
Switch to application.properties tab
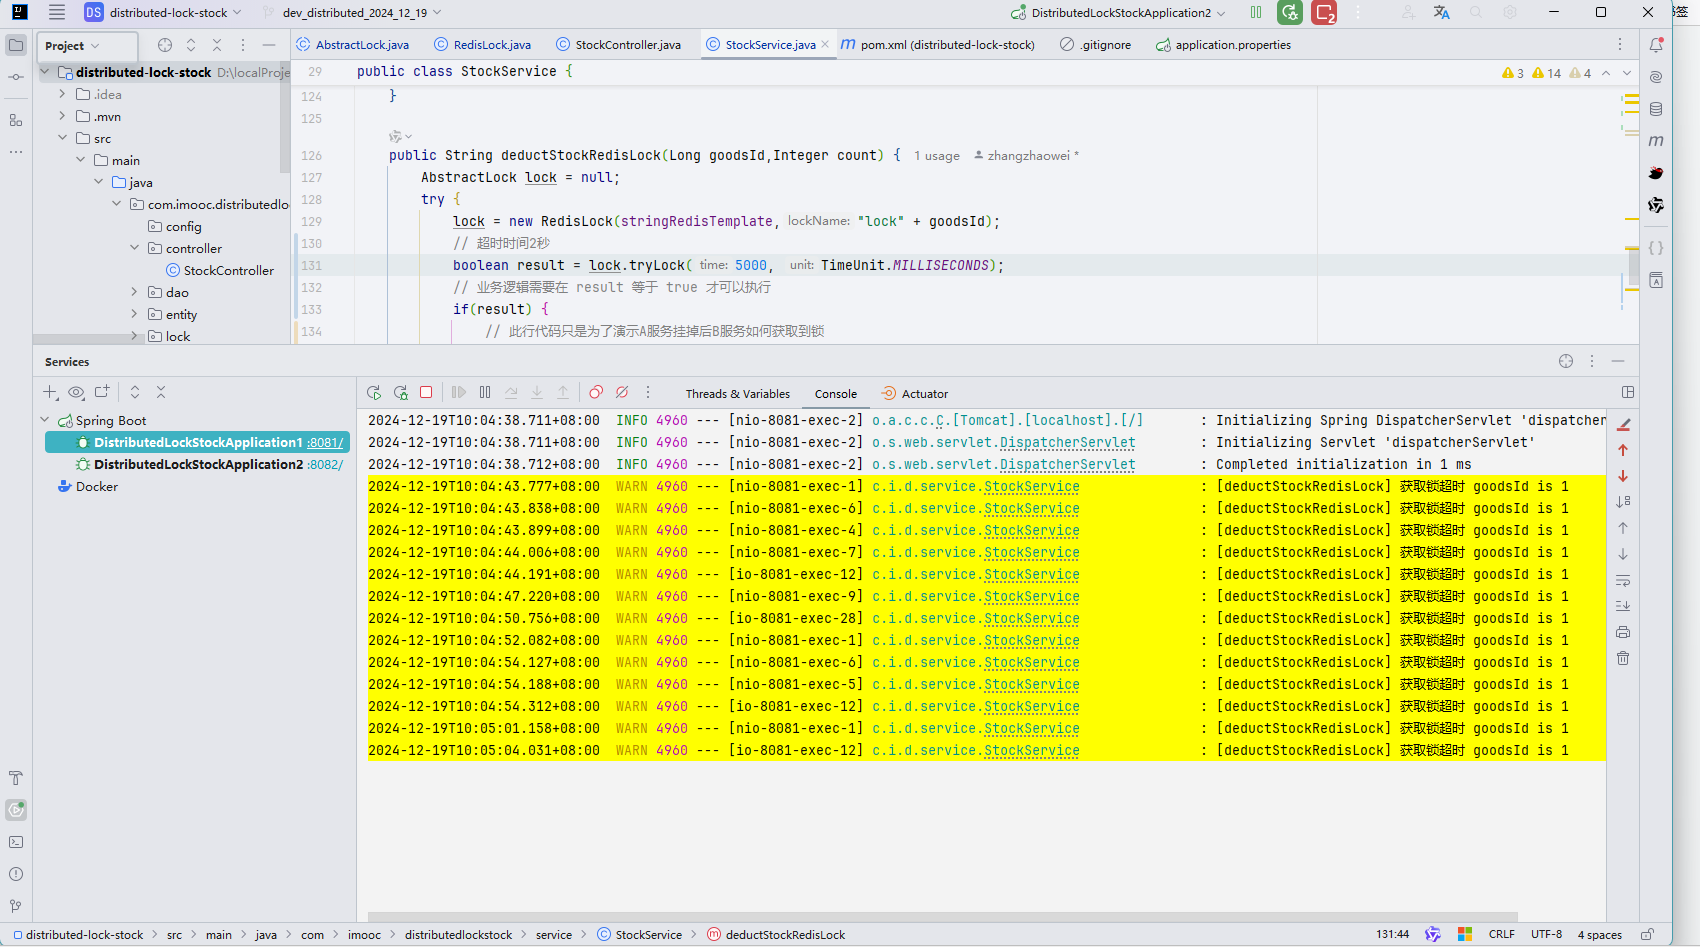(1223, 45)
